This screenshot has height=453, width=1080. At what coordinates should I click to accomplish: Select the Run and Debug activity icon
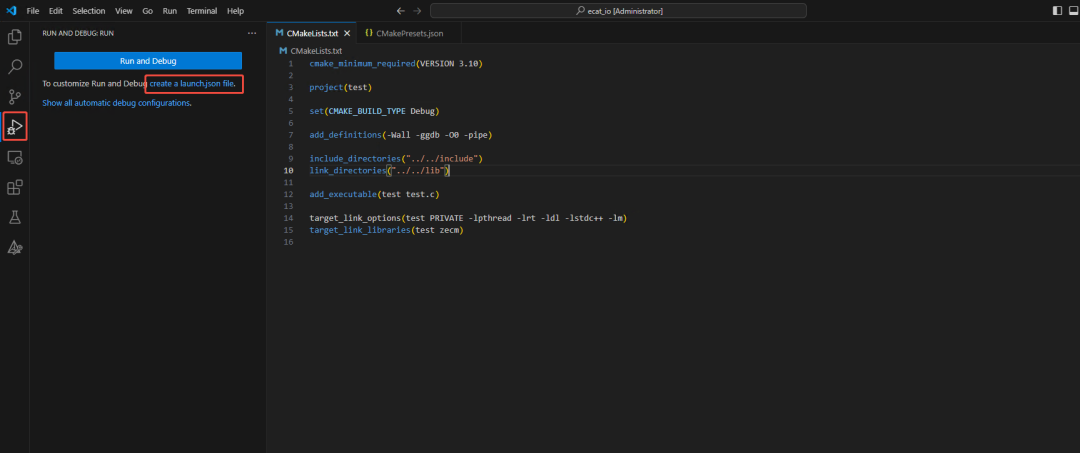coord(14,127)
